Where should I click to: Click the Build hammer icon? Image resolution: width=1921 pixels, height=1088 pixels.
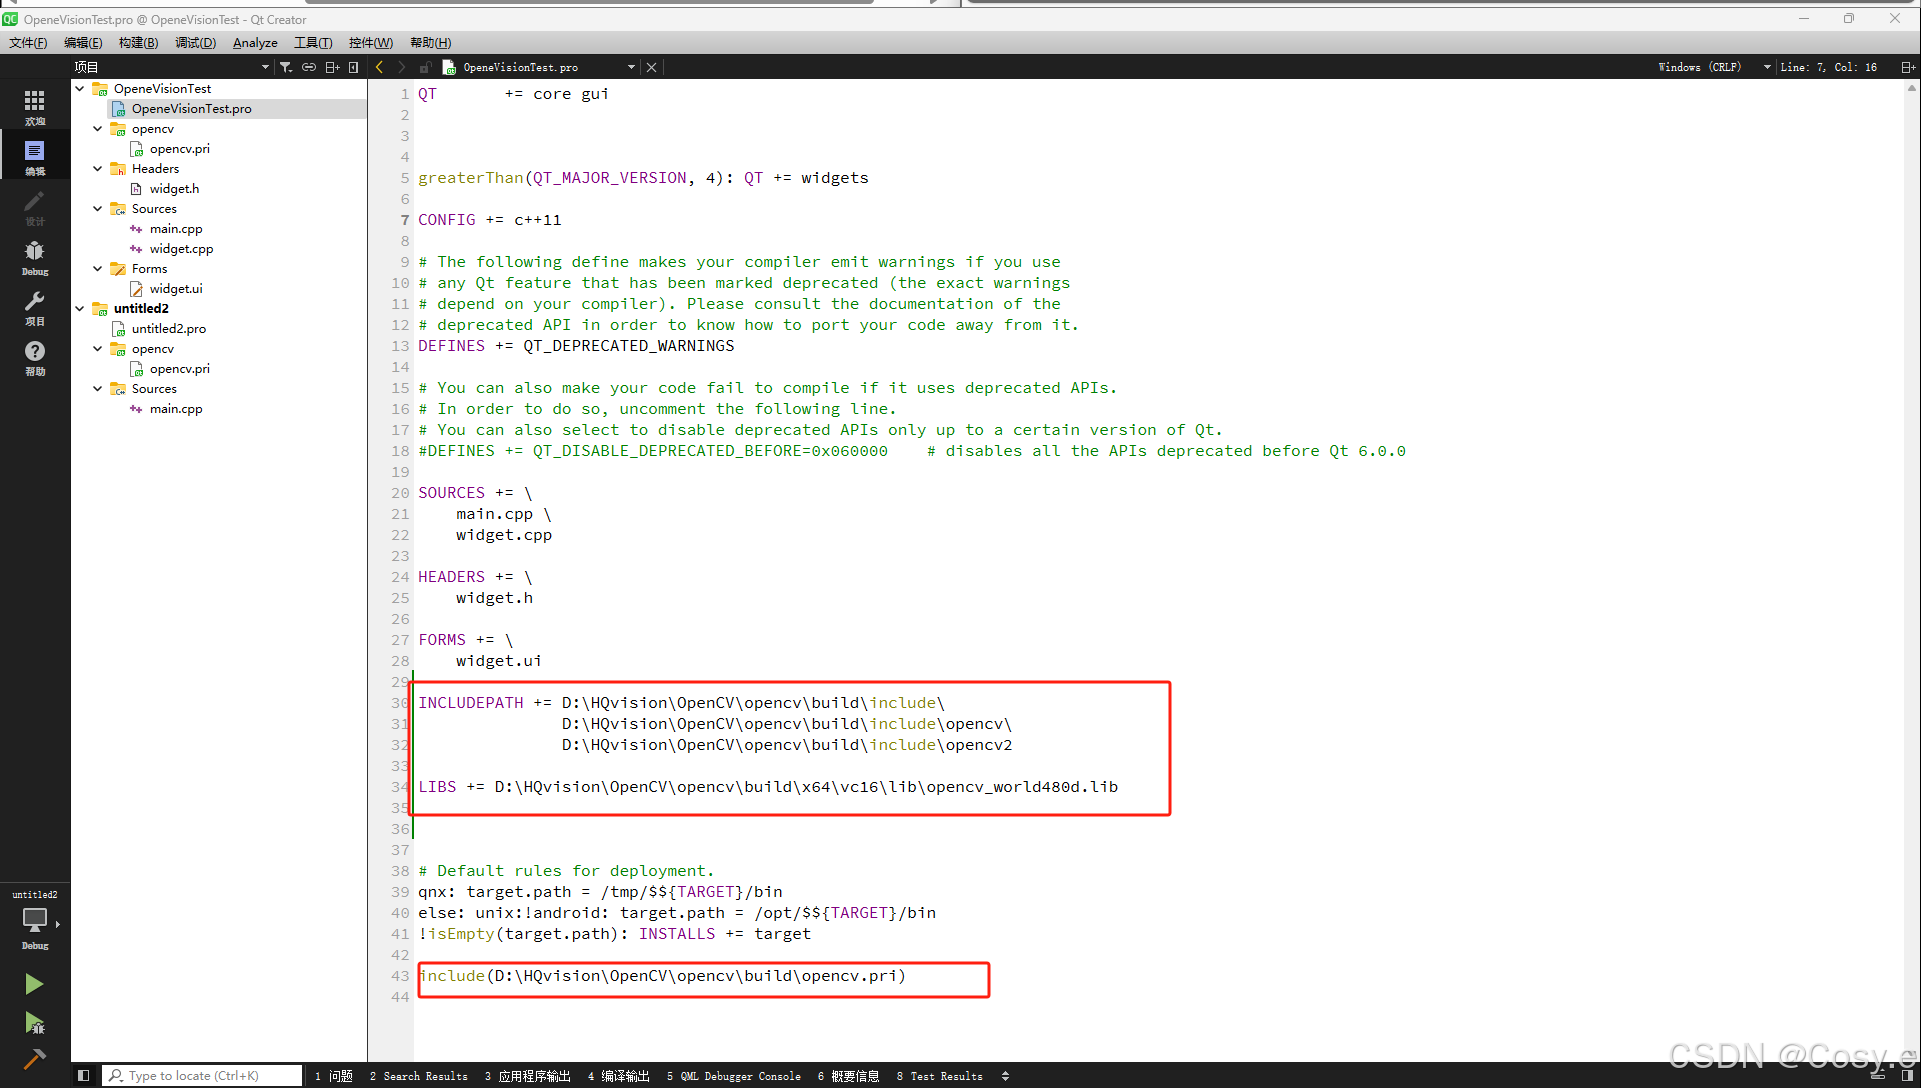[x=34, y=1059]
